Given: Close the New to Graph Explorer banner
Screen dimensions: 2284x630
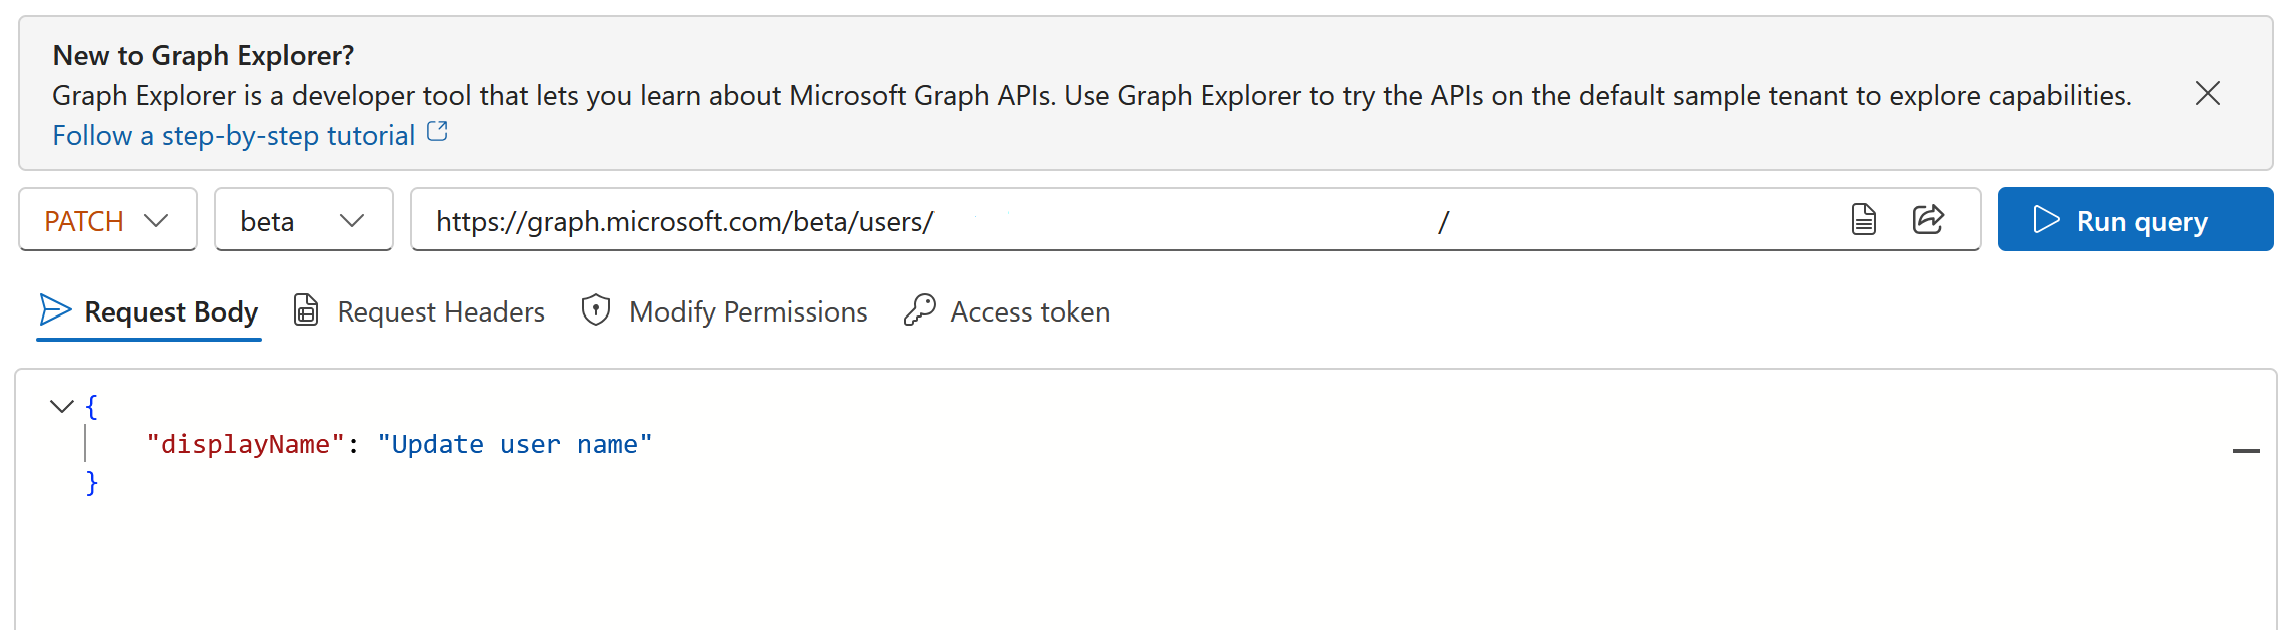Looking at the screenshot, I should coord(2207,94).
